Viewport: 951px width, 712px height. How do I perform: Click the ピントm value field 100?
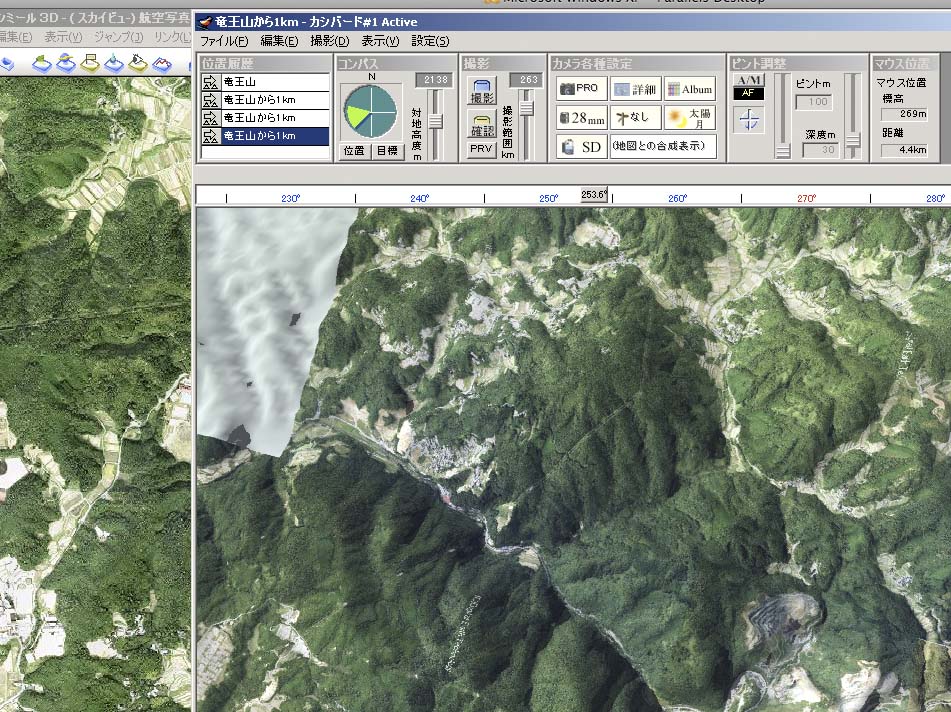(814, 102)
